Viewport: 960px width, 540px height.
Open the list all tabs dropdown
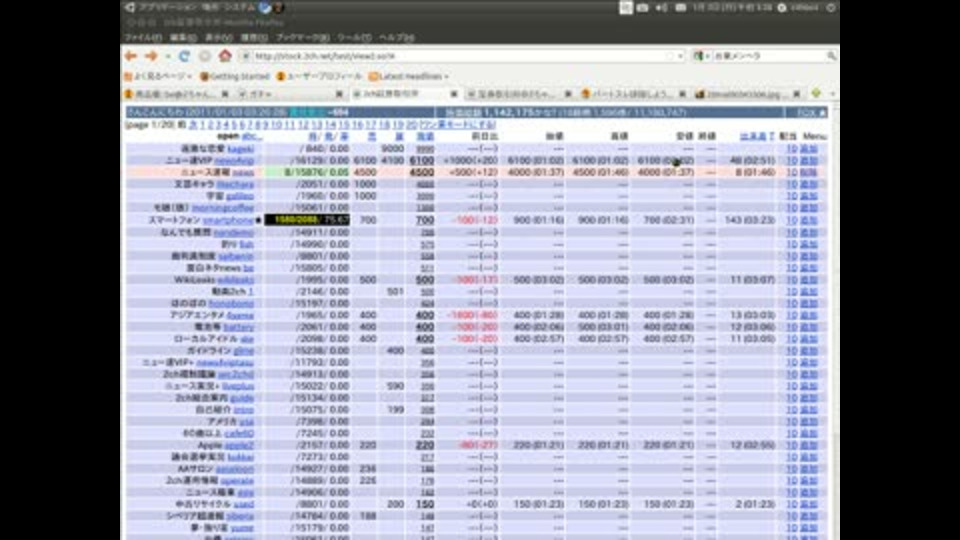click(832, 94)
